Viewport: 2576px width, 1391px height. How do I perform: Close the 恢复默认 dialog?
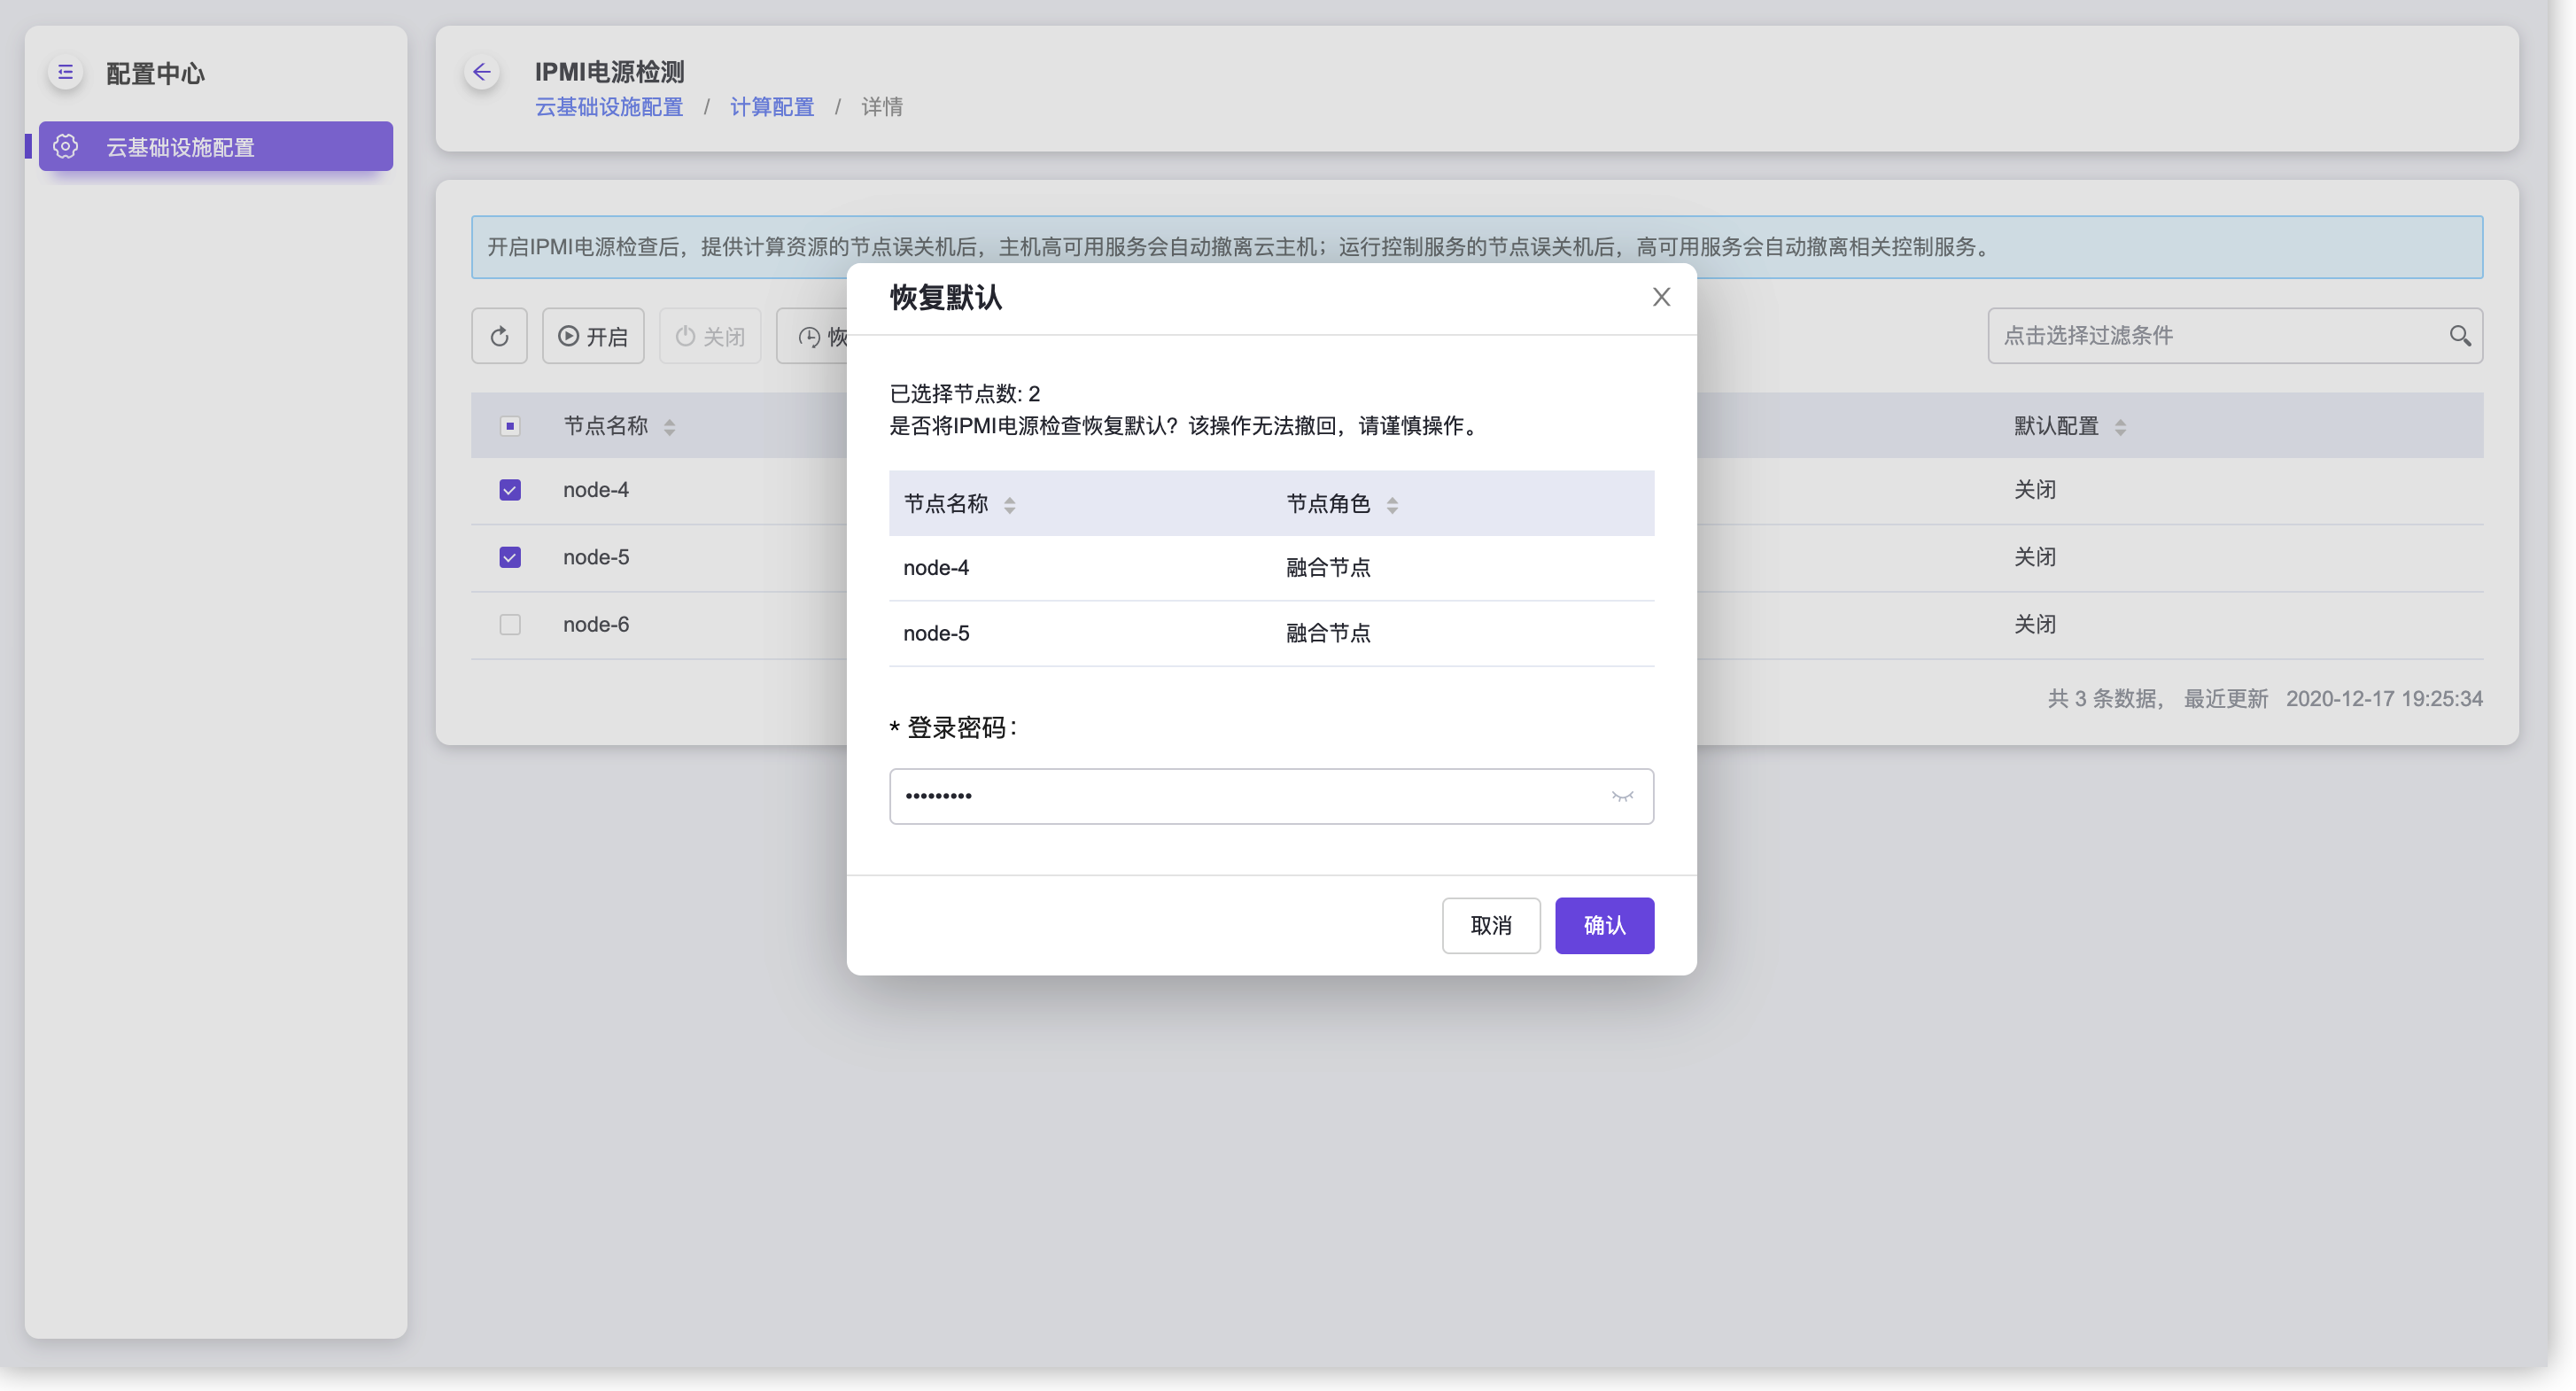point(1661,297)
